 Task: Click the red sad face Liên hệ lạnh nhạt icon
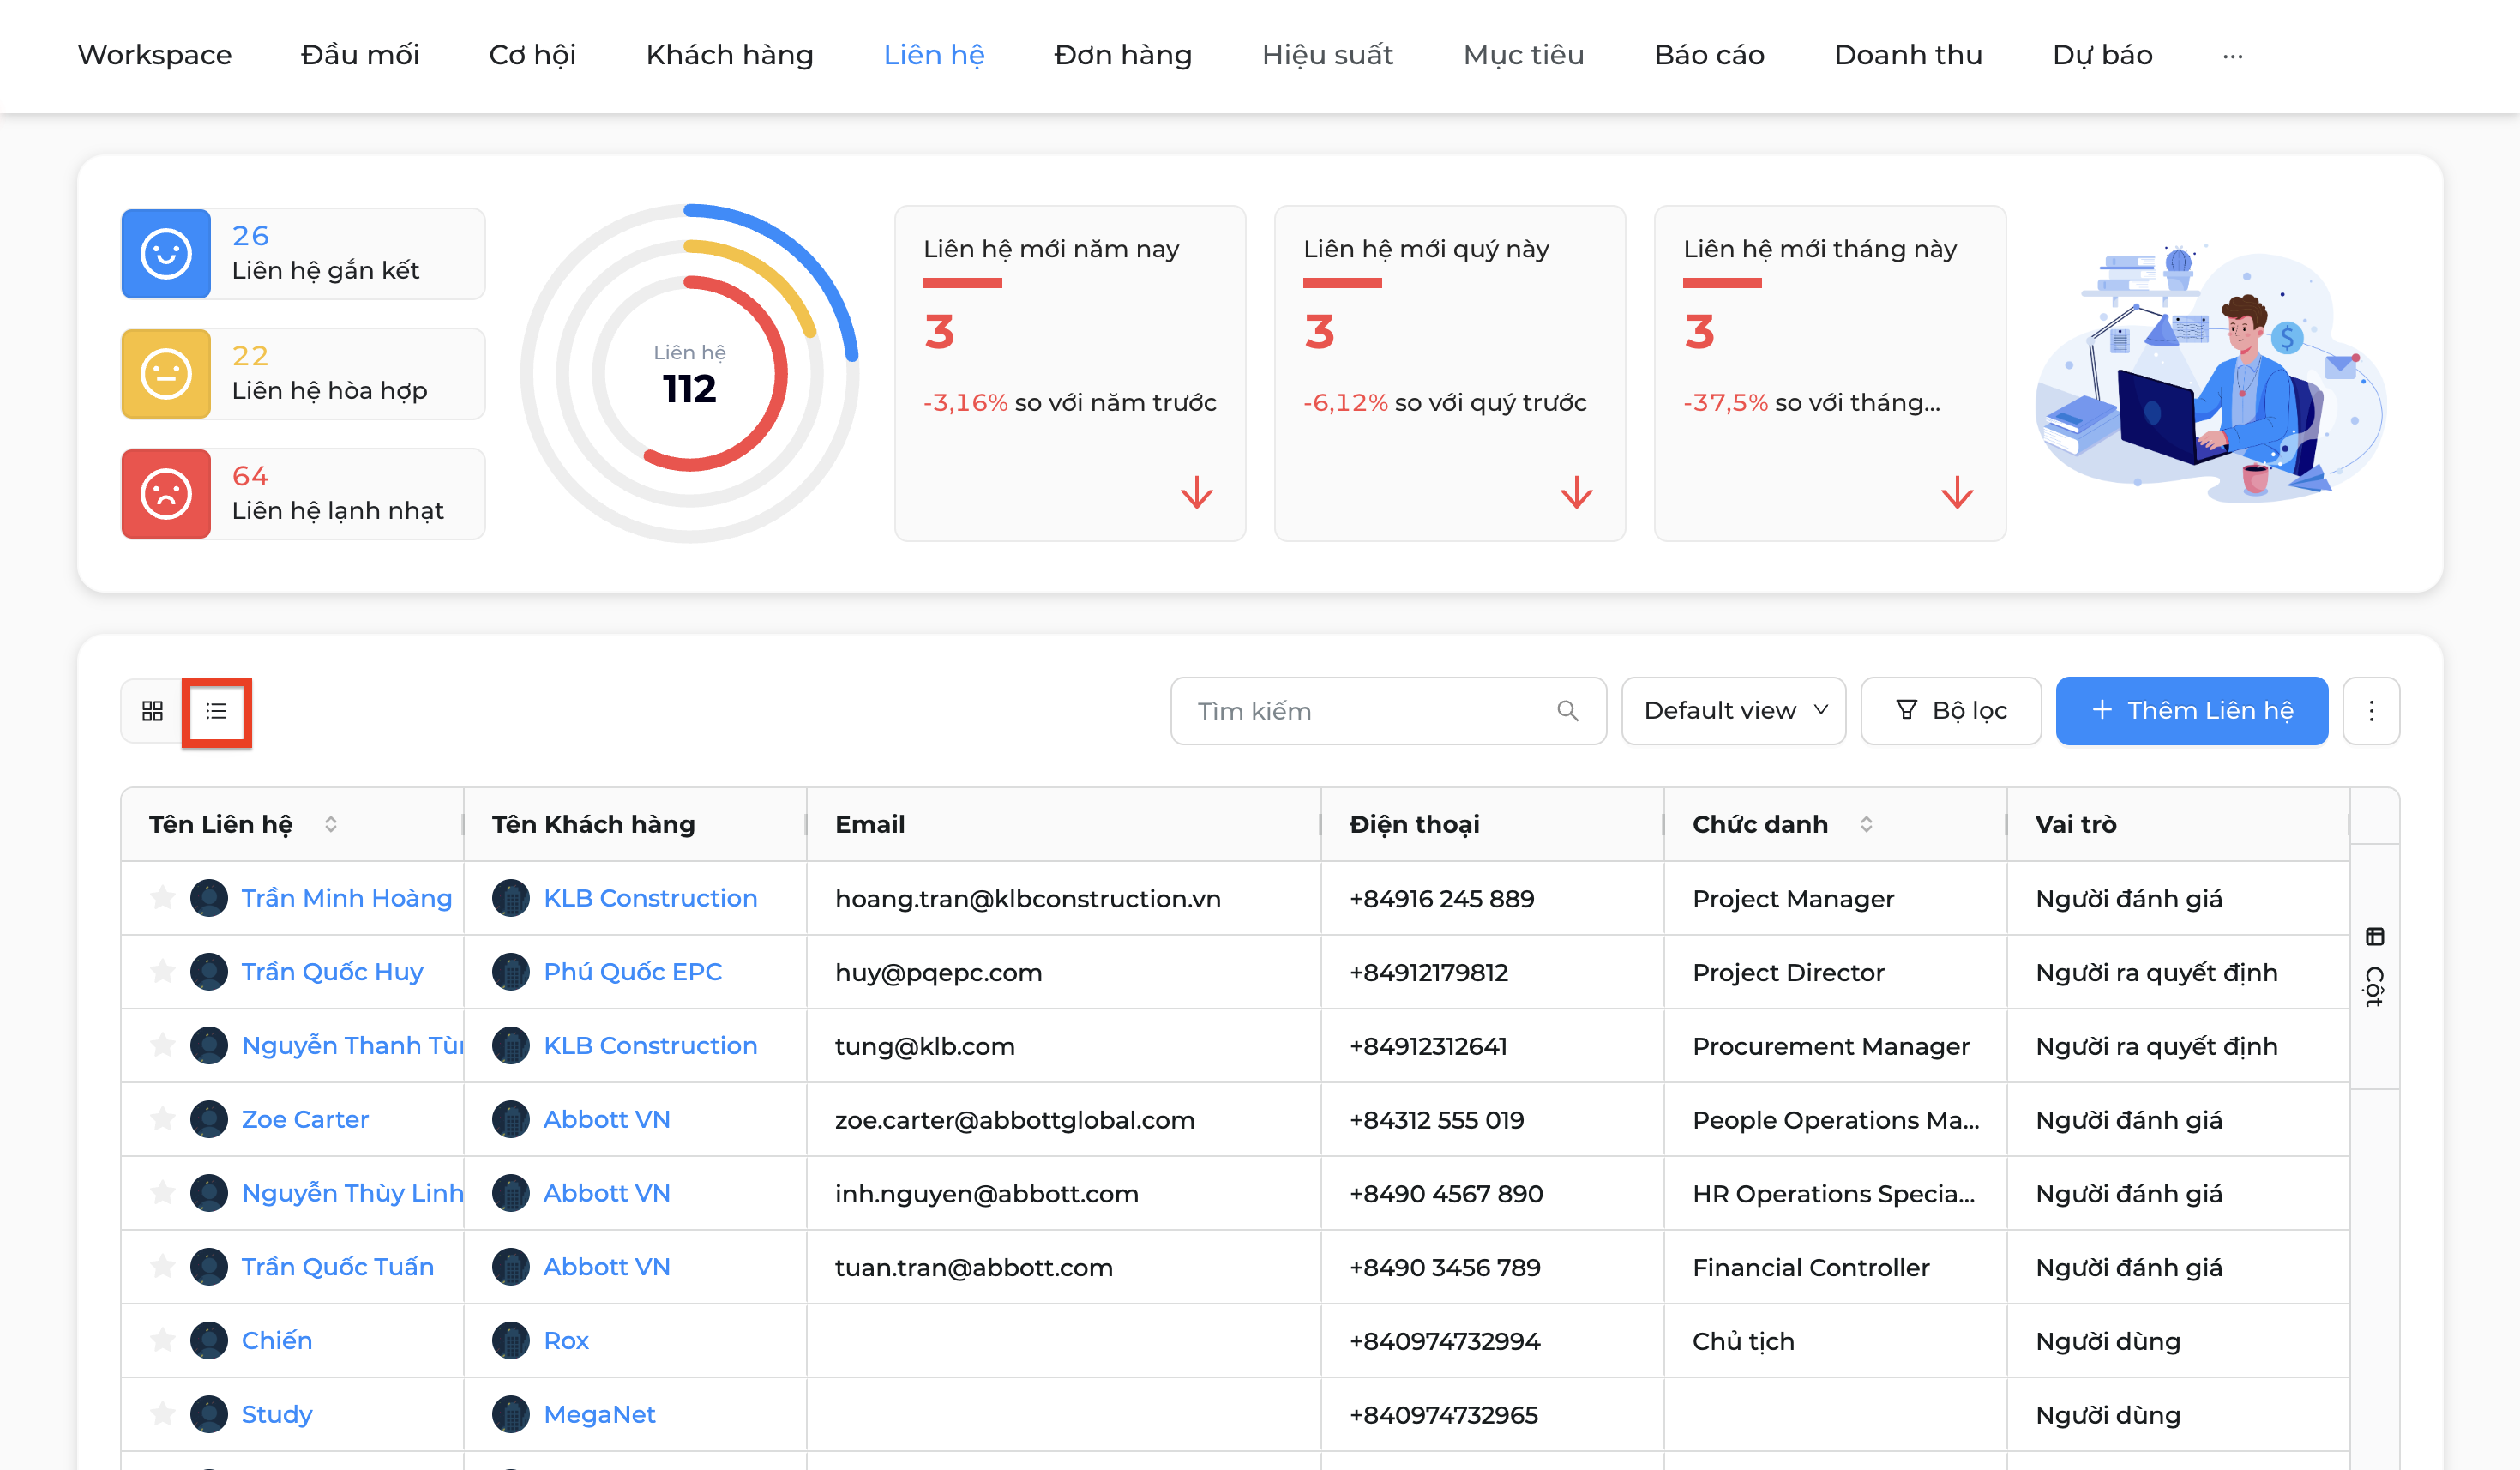166,494
